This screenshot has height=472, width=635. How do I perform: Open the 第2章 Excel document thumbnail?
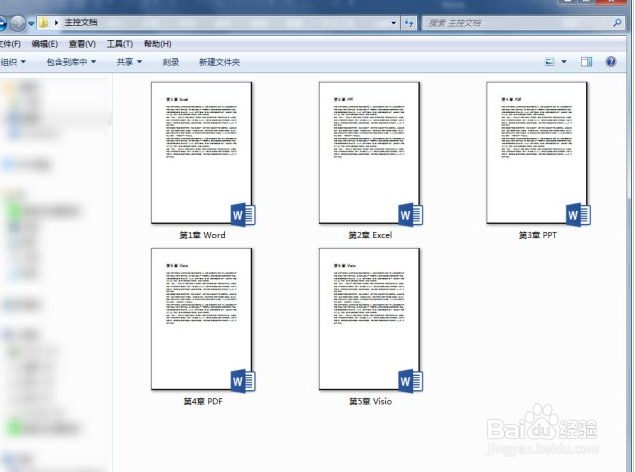click(369, 153)
